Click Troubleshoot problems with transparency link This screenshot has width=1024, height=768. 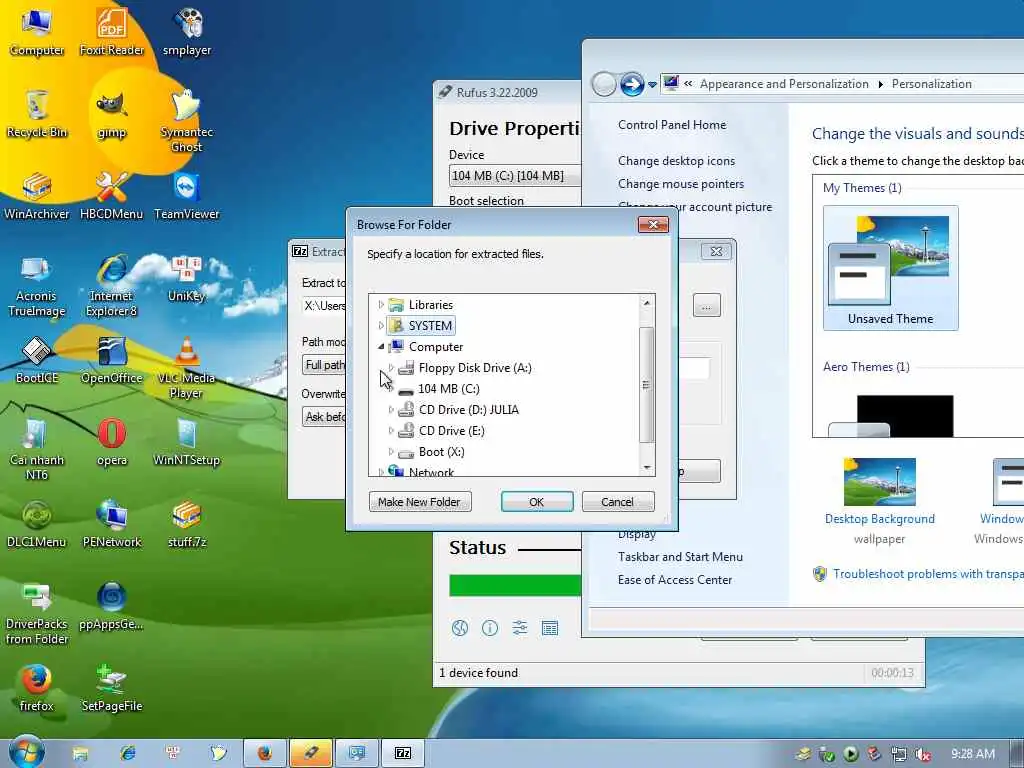click(x=928, y=573)
